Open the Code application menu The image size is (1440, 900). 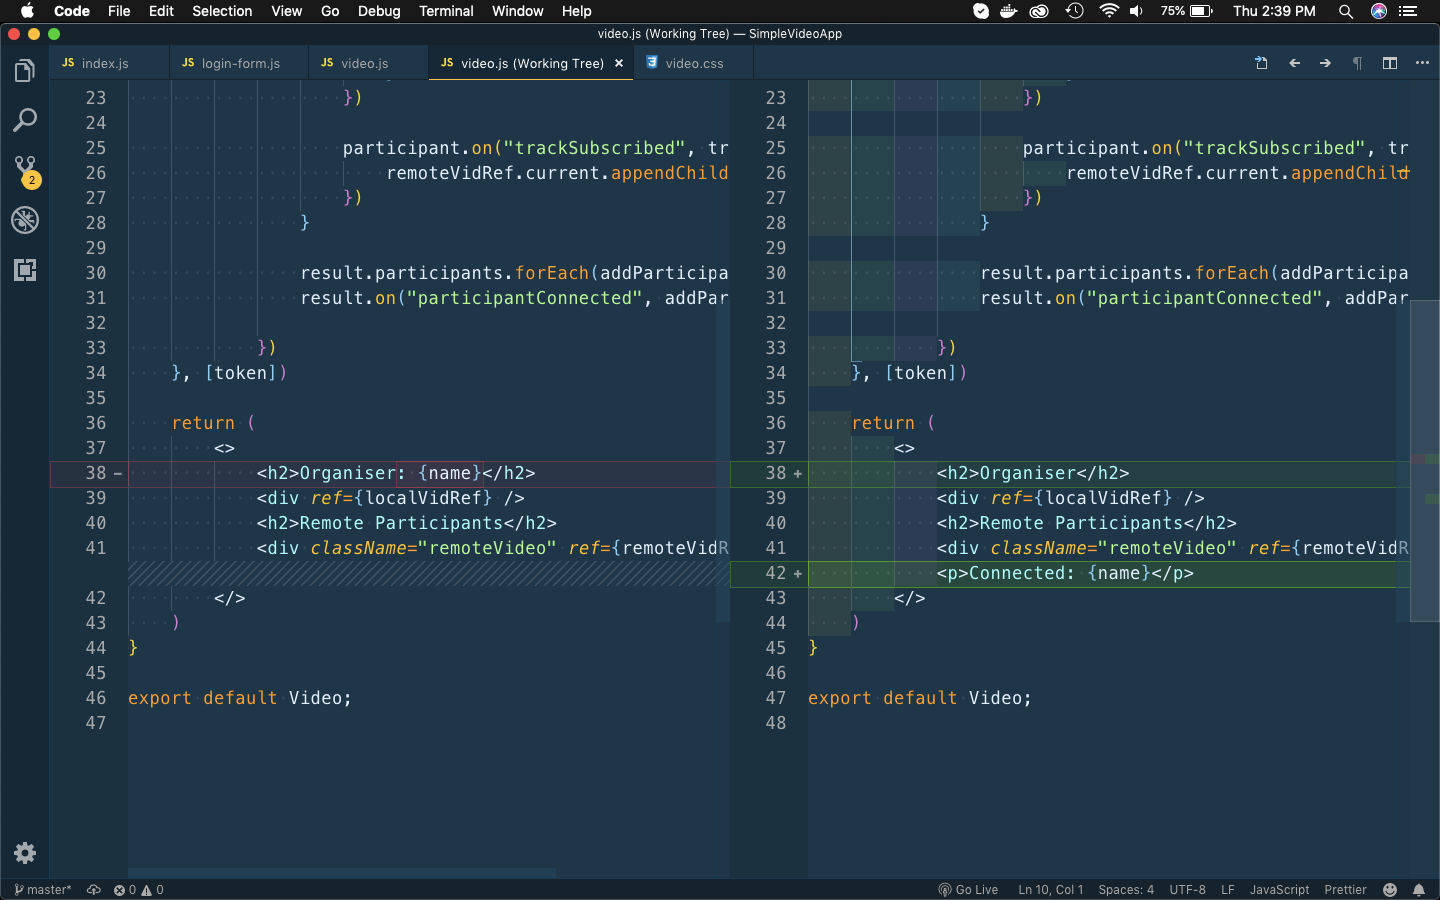click(x=72, y=11)
